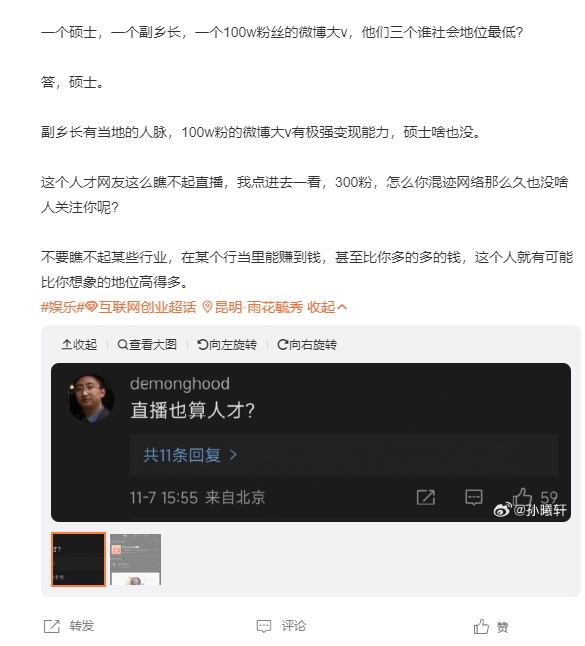Image resolution: width=585 pixels, height=646 pixels.
Task: Rotate the image left with 向左旋转
Action: pyautogui.click(x=227, y=344)
